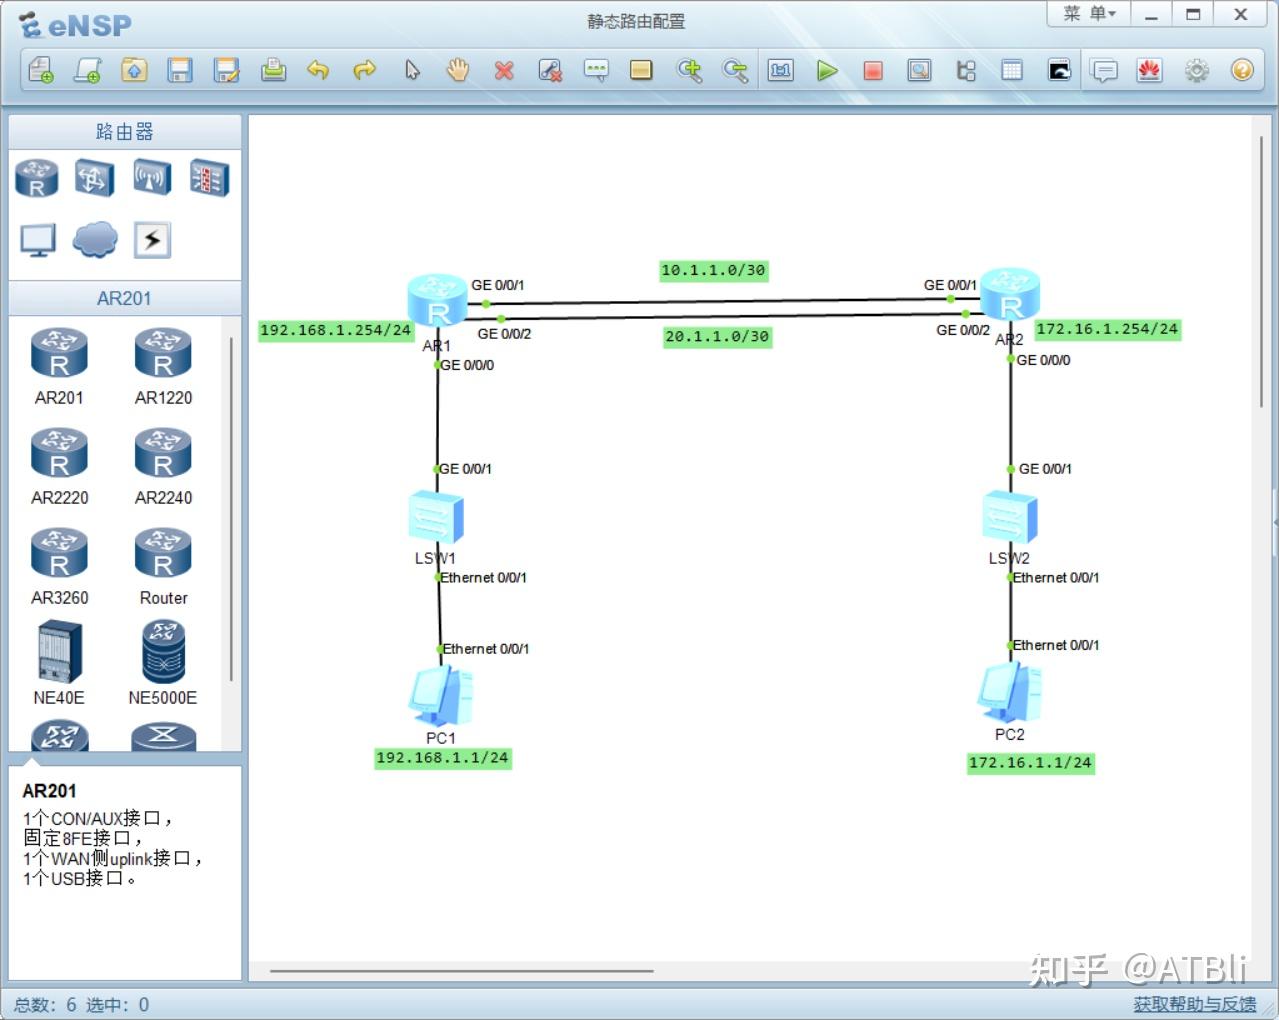The width and height of the screenshot is (1279, 1020).
Task: Click the canvas vertical scrollbar
Action: coord(1261,270)
